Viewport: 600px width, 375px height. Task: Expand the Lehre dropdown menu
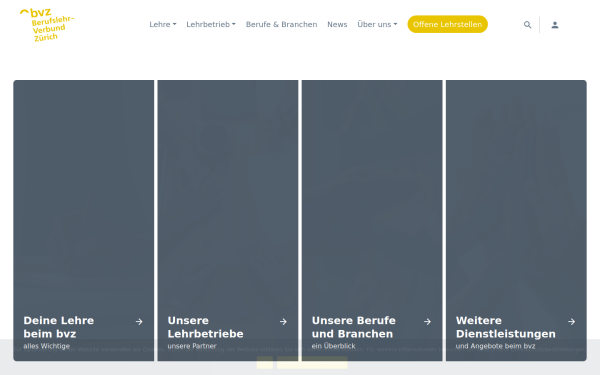[163, 24]
